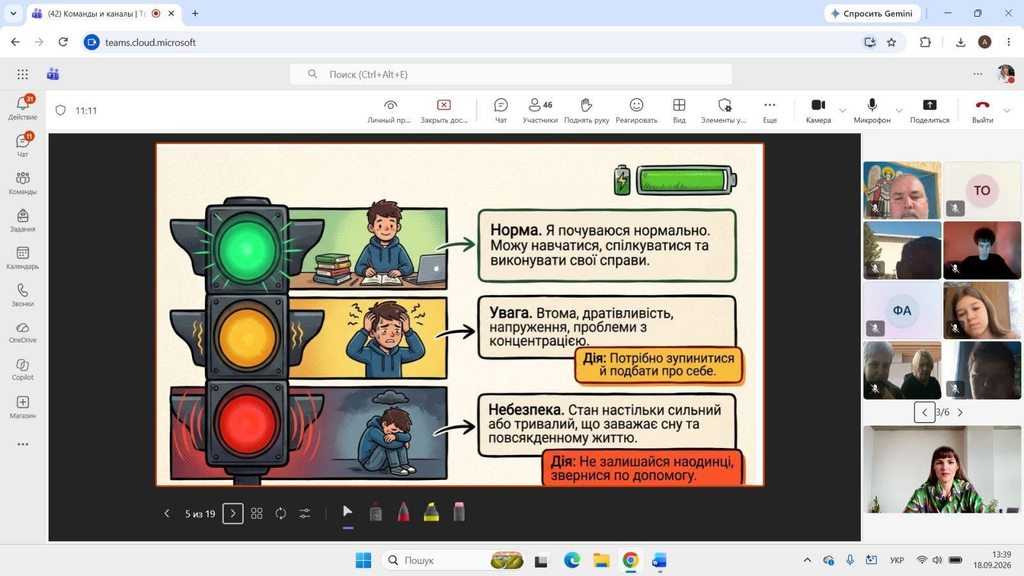Viewport: 1024px width, 576px height.
Task: Open Команды in the left sidebar
Action: pos(23,184)
